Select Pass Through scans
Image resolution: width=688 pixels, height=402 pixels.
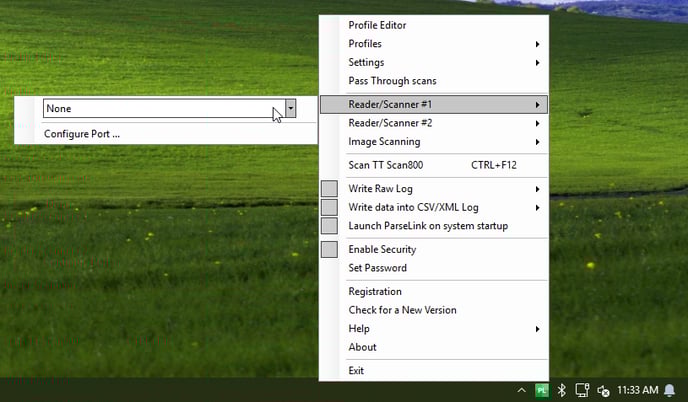tap(434, 81)
